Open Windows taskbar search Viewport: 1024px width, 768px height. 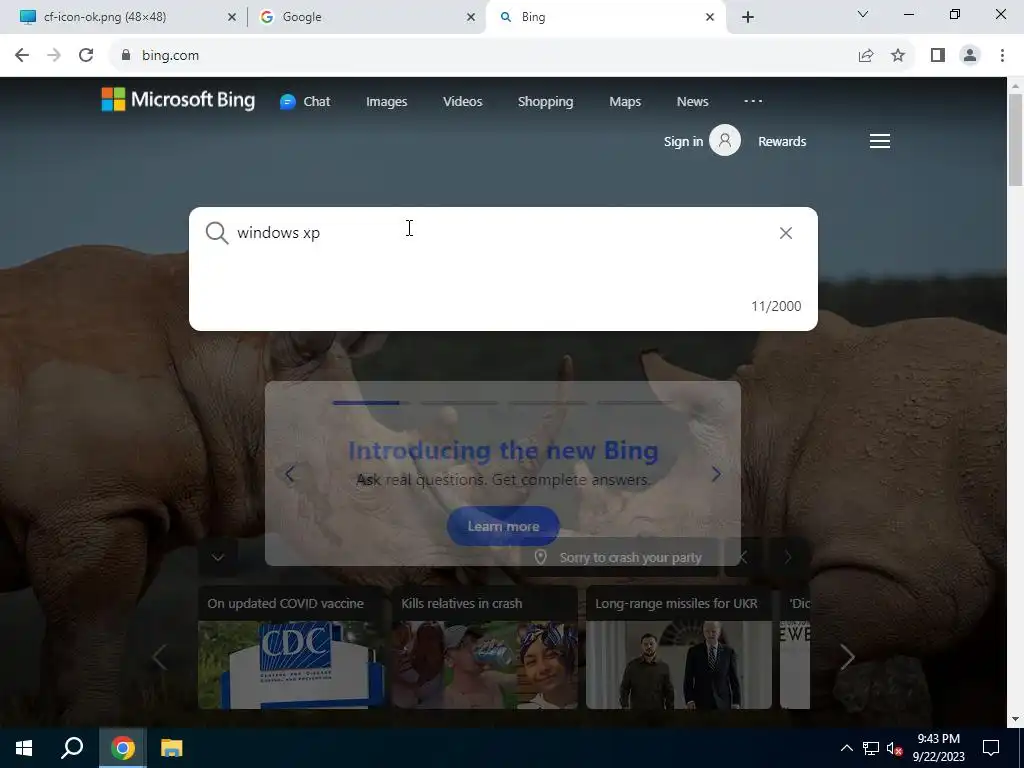pyautogui.click(x=72, y=748)
